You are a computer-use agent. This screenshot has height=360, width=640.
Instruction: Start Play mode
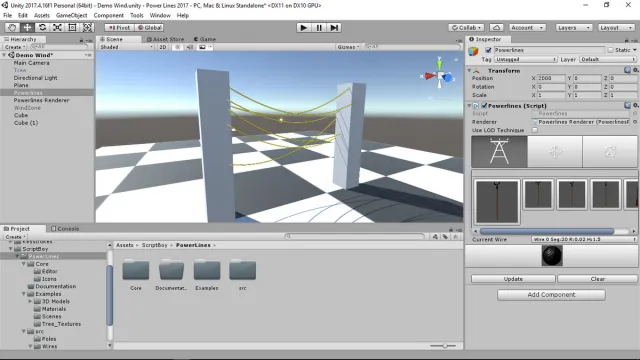pos(303,27)
